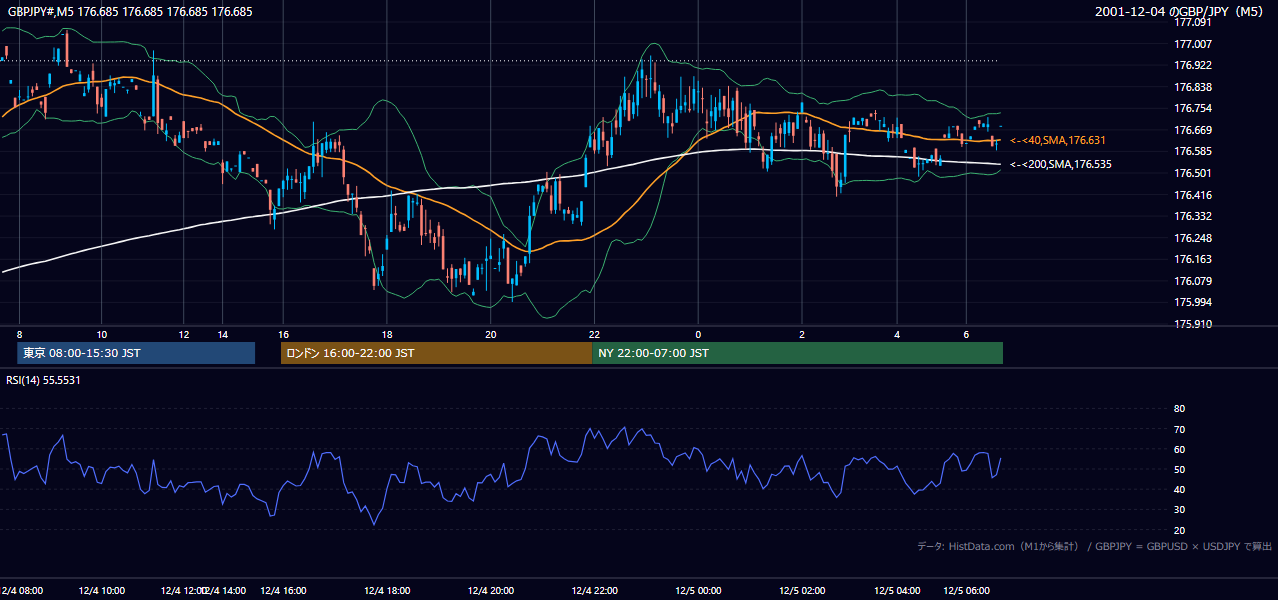The image size is (1278, 600).
Task: Click the 40 SMA 176.631 label
Action: 1060,141
